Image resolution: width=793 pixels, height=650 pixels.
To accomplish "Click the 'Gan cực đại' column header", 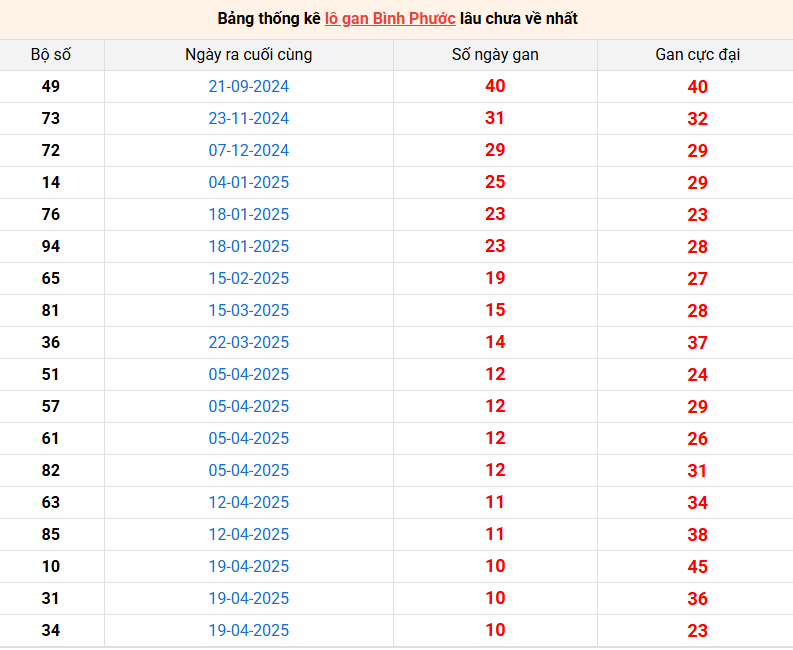I will (x=697, y=54).
